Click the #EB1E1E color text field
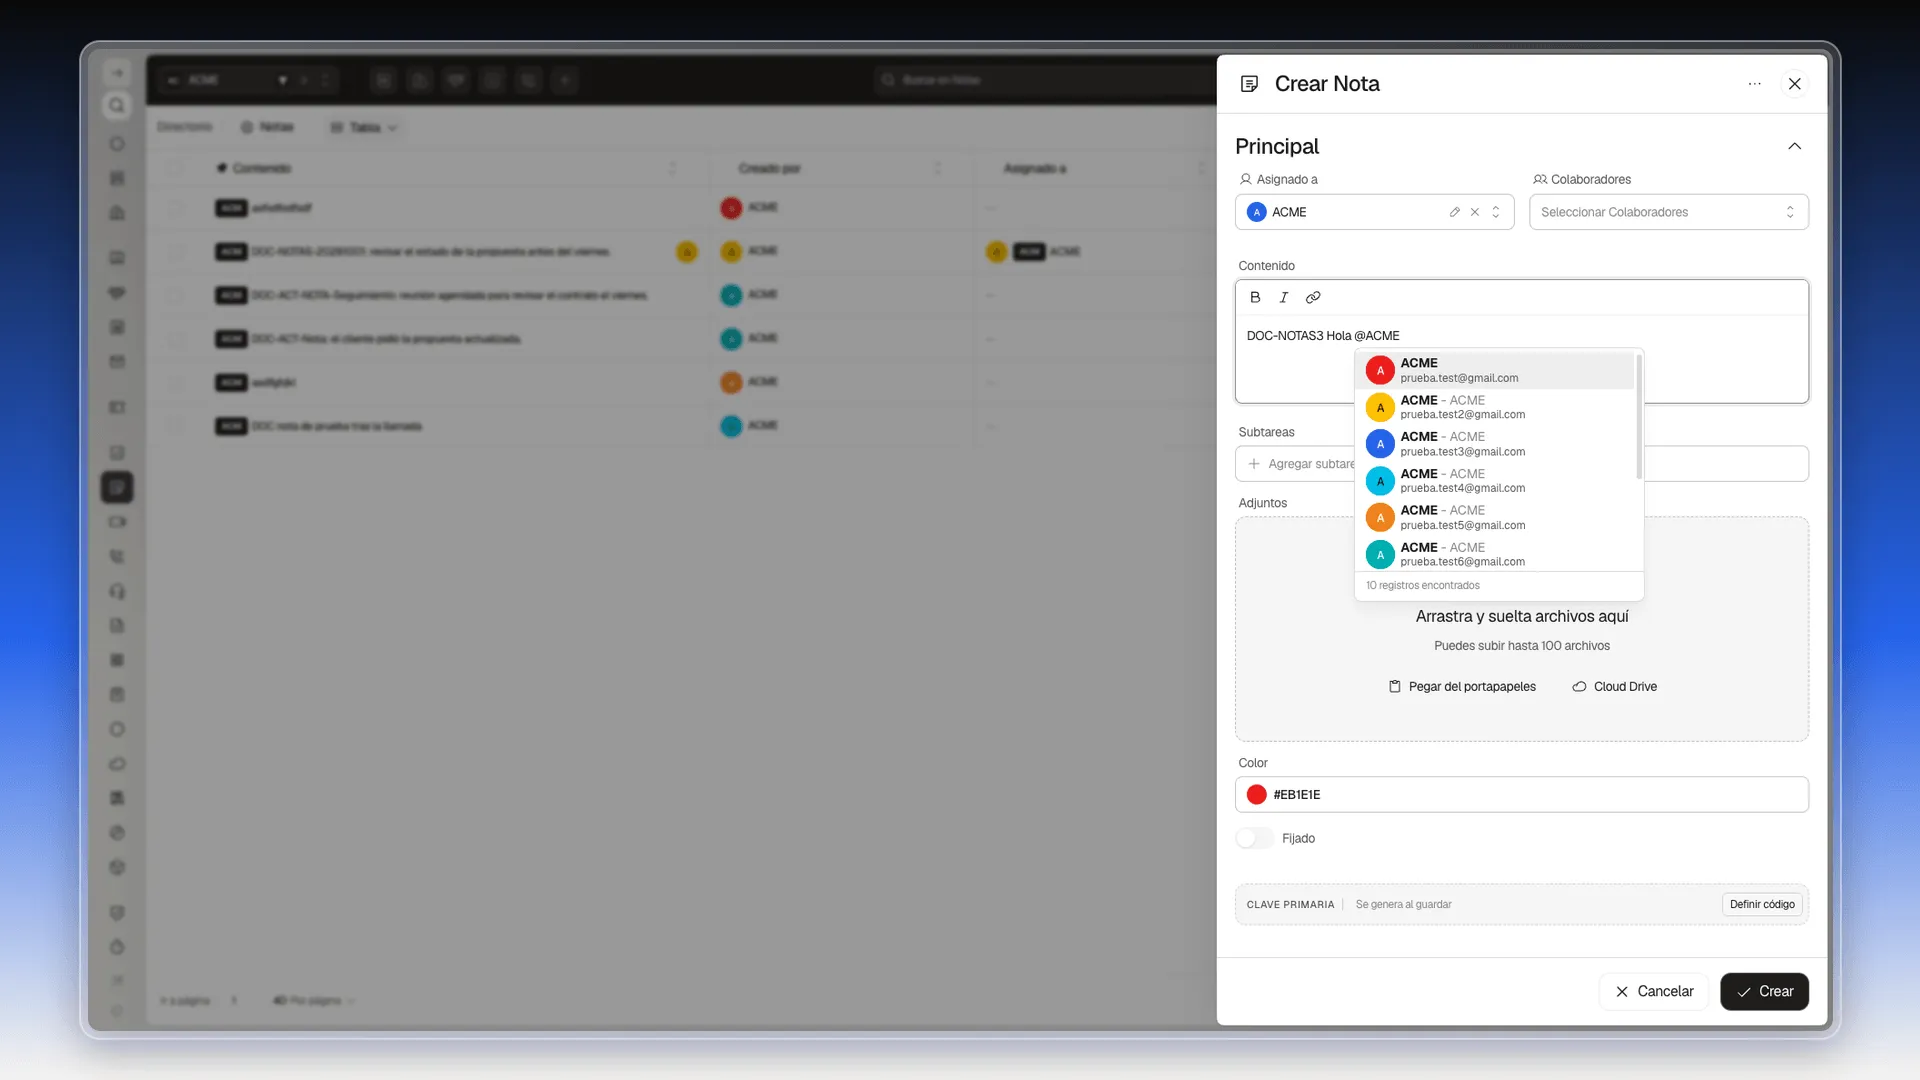 click(x=1521, y=795)
